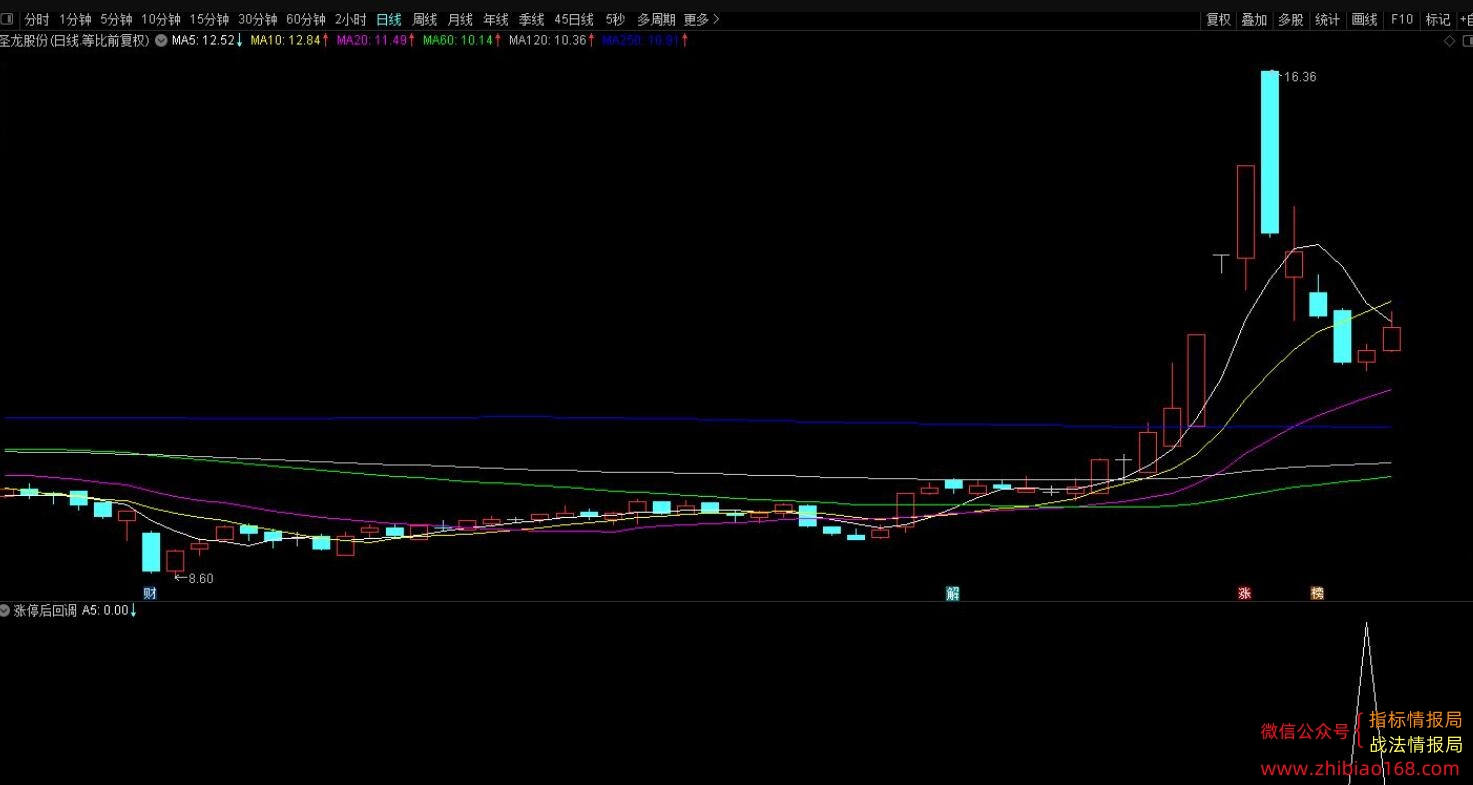The width and height of the screenshot is (1473, 785).
Task: Click the diamond icon below the 标记 button
Action: 1450,41
